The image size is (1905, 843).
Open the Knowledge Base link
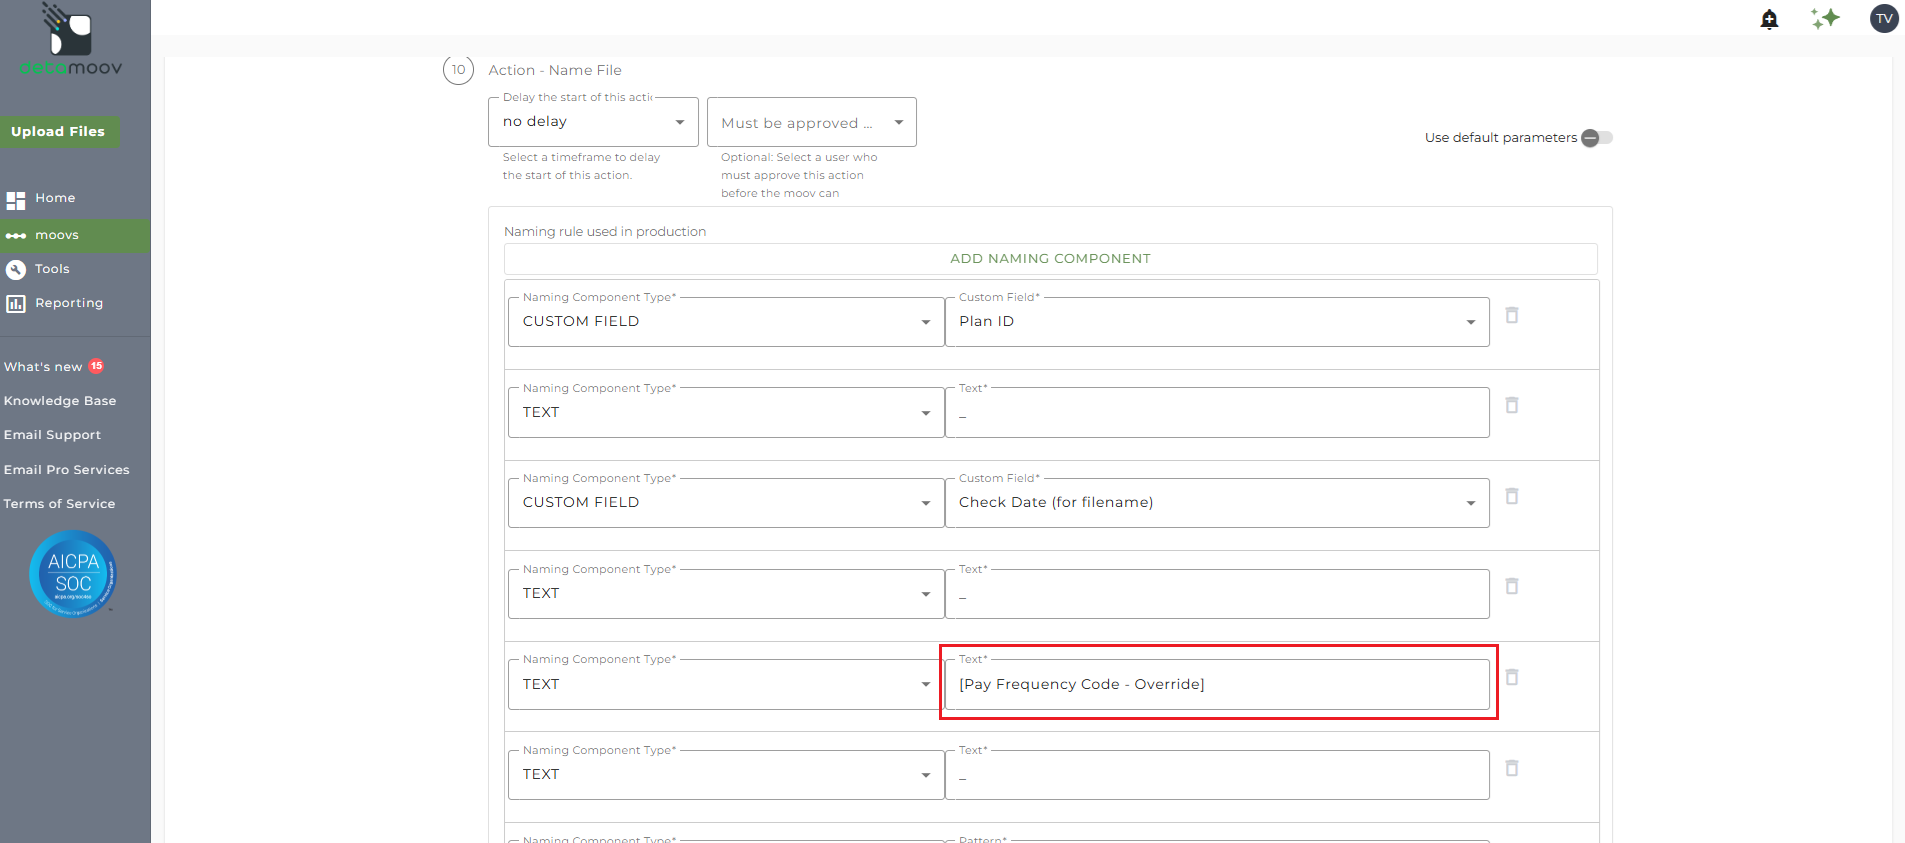pos(60,401)
